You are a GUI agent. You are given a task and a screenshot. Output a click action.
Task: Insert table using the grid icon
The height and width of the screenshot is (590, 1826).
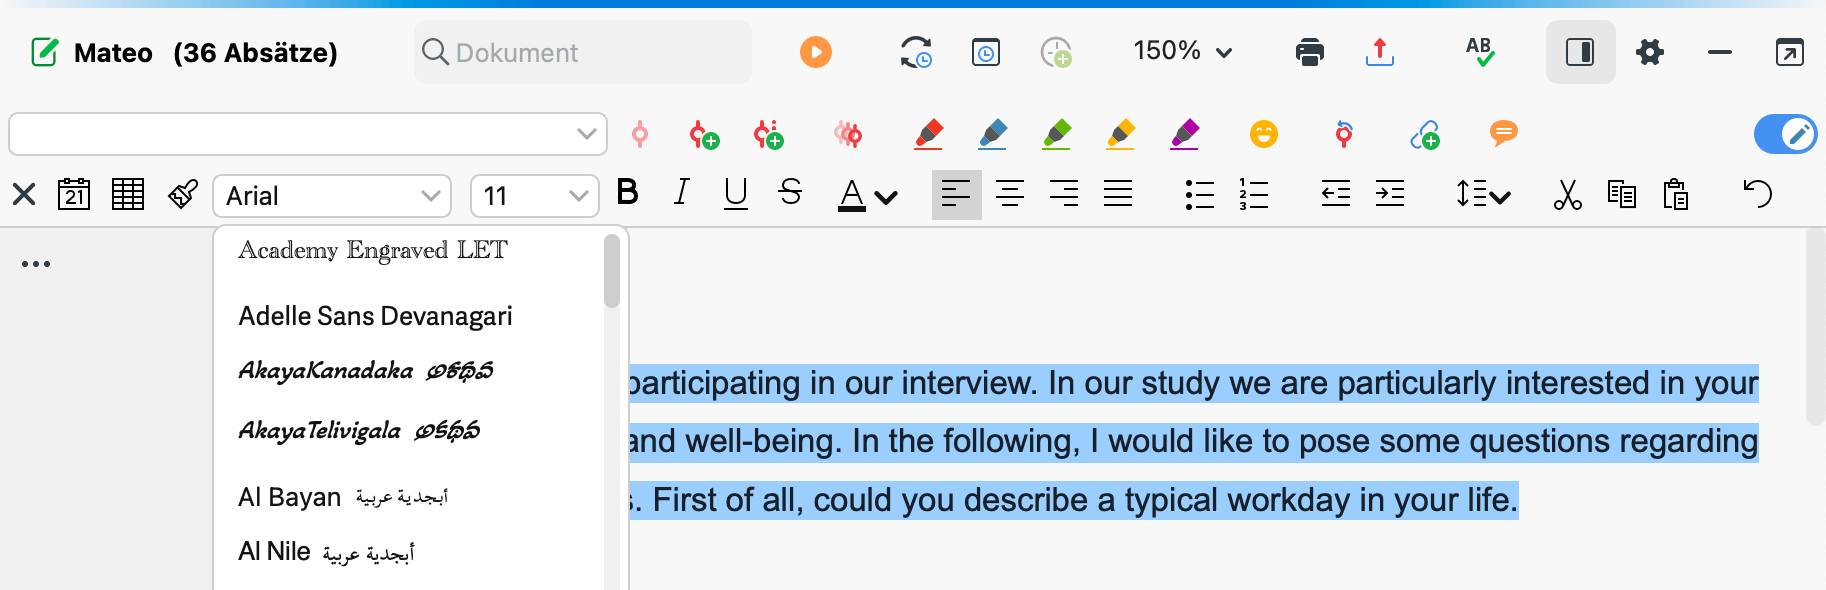point(128,194)
